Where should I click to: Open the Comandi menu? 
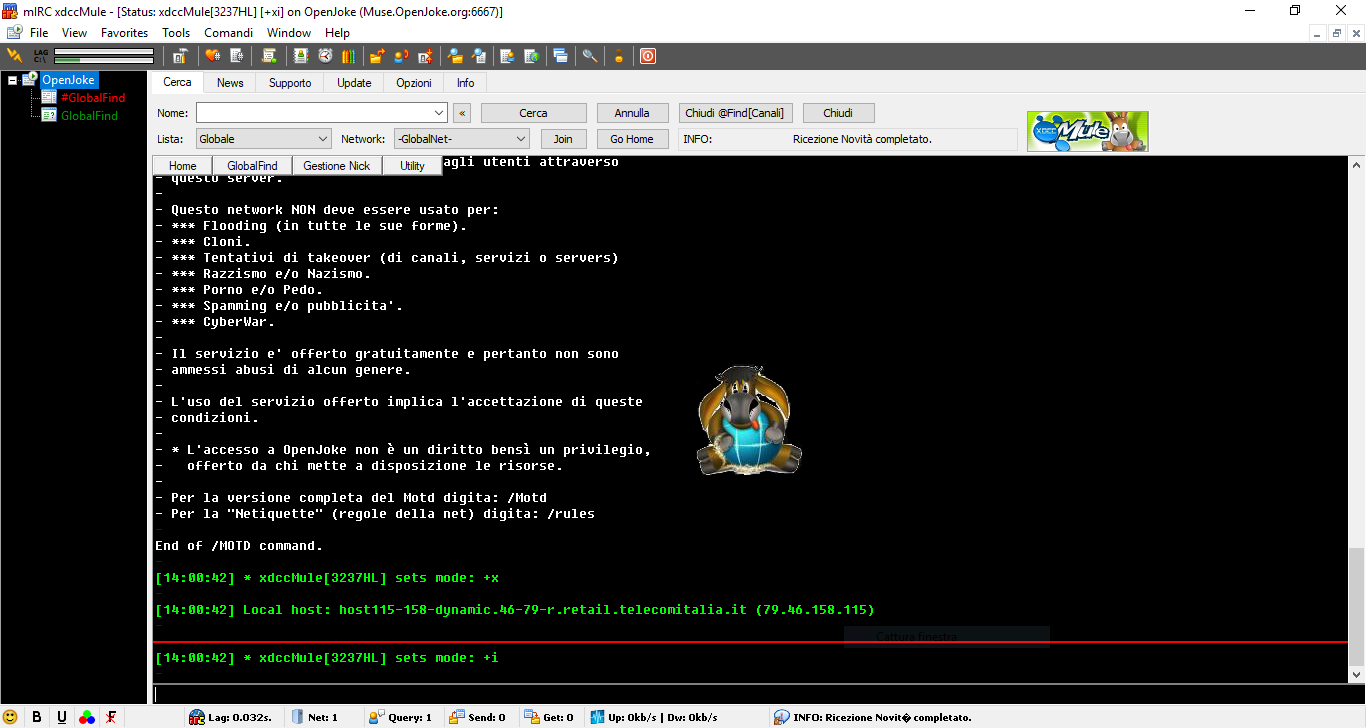coord(229,33)
